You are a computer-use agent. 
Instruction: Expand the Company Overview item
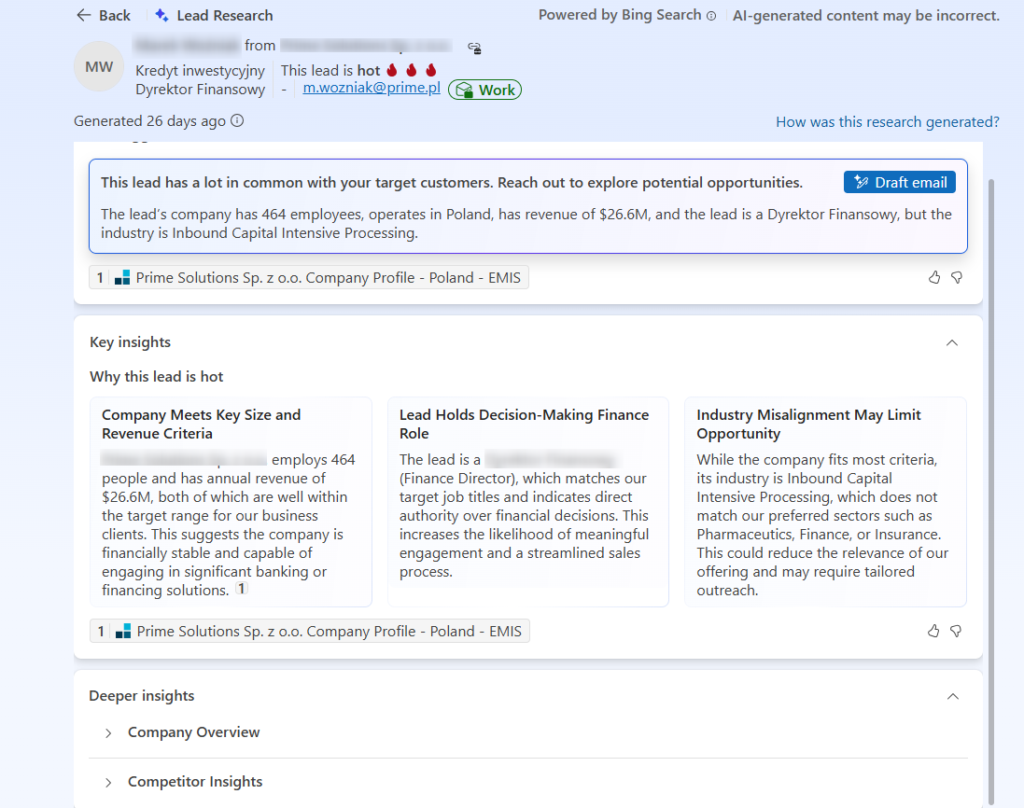click(108, 733)
